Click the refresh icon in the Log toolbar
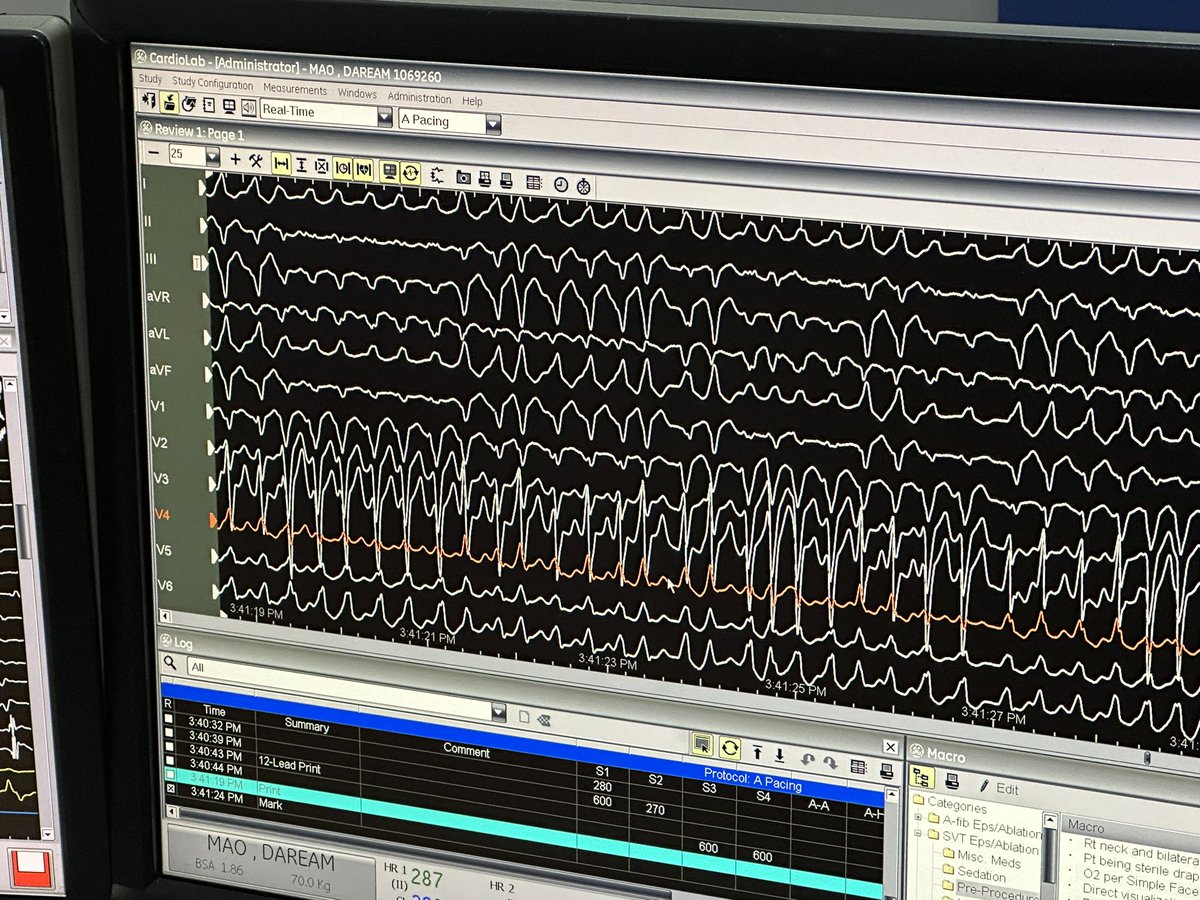The image size is (1200, 900). (730, 748)
